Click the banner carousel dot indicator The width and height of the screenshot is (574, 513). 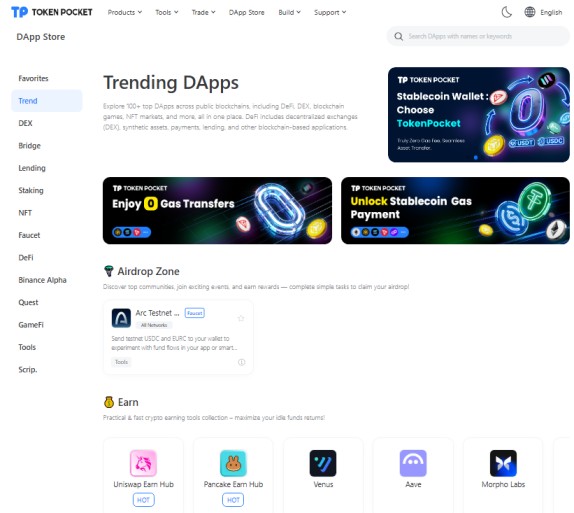pyautogui.click(x=476, y=157)
